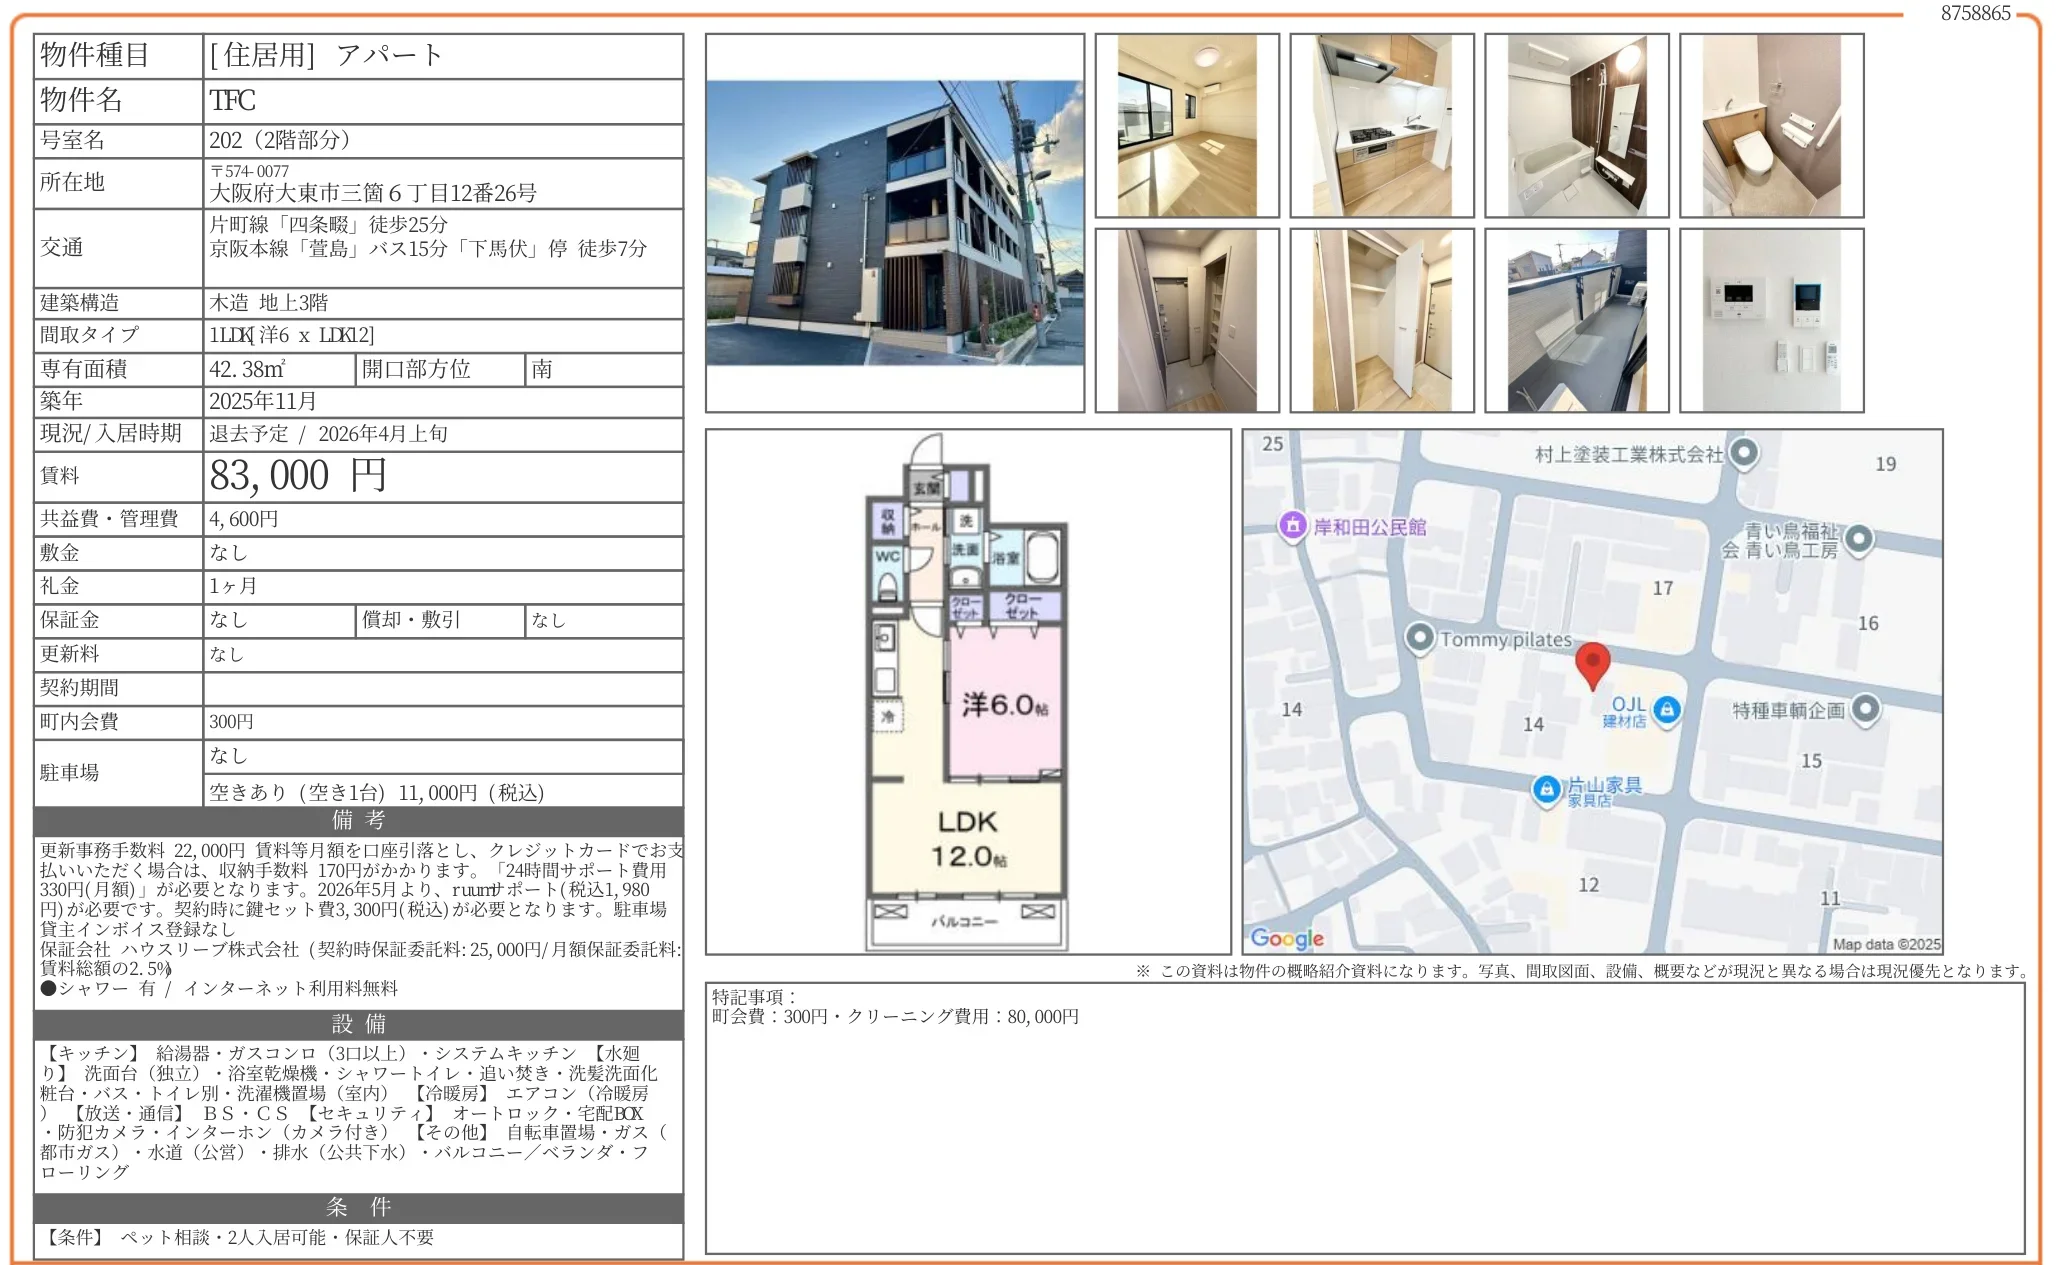Click the OJL 建材店 shop marker
The height and width of the screenshot is (1265, 2056).
pyautogui.click(x=1666, y=709)
